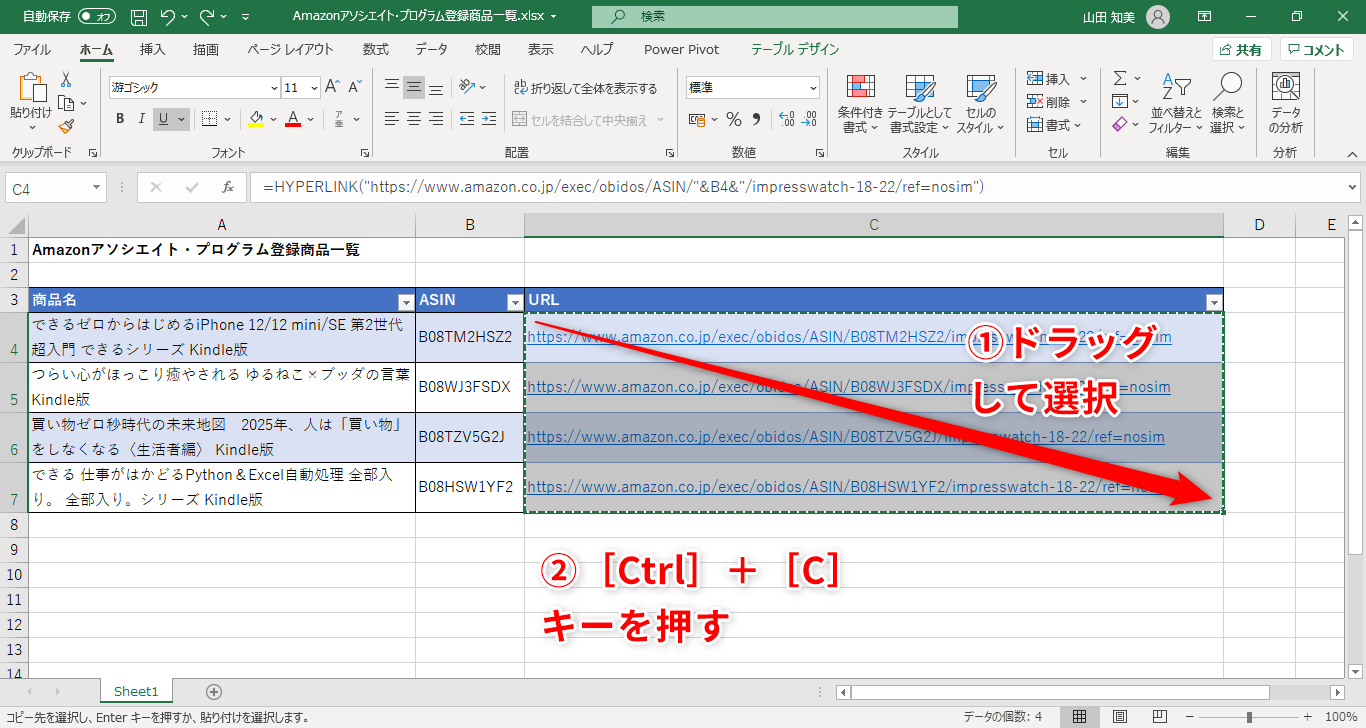
Task: Expand the formula bar
Action: pyautogui.click(x=1353, y=187)
